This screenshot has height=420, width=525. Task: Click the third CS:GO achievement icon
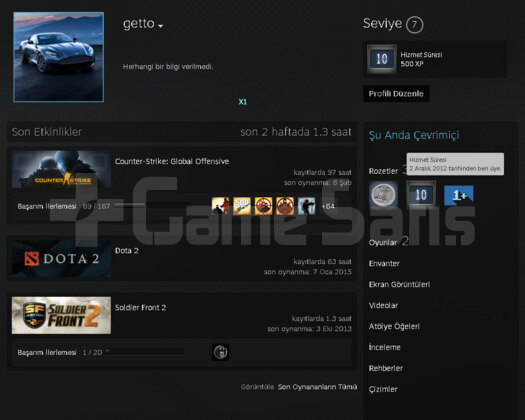[x=264, y=206]
